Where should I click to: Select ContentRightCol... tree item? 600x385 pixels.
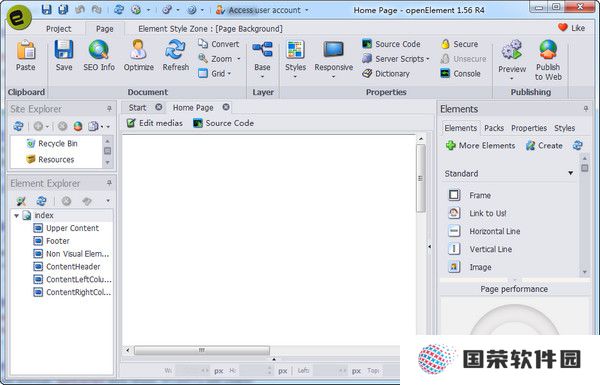click(x=72, y=292)
